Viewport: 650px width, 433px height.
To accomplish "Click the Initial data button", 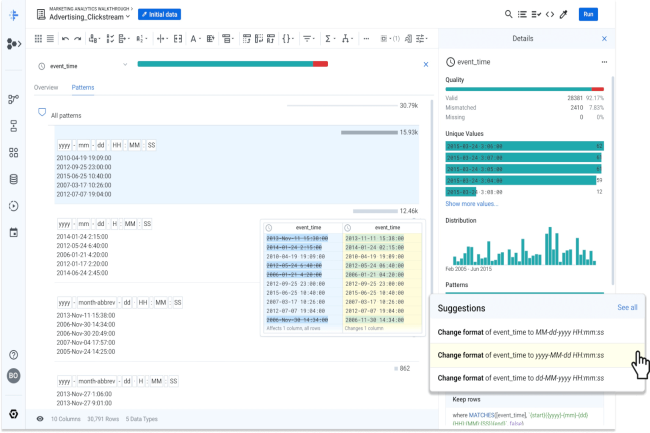I will pos(160,15).
